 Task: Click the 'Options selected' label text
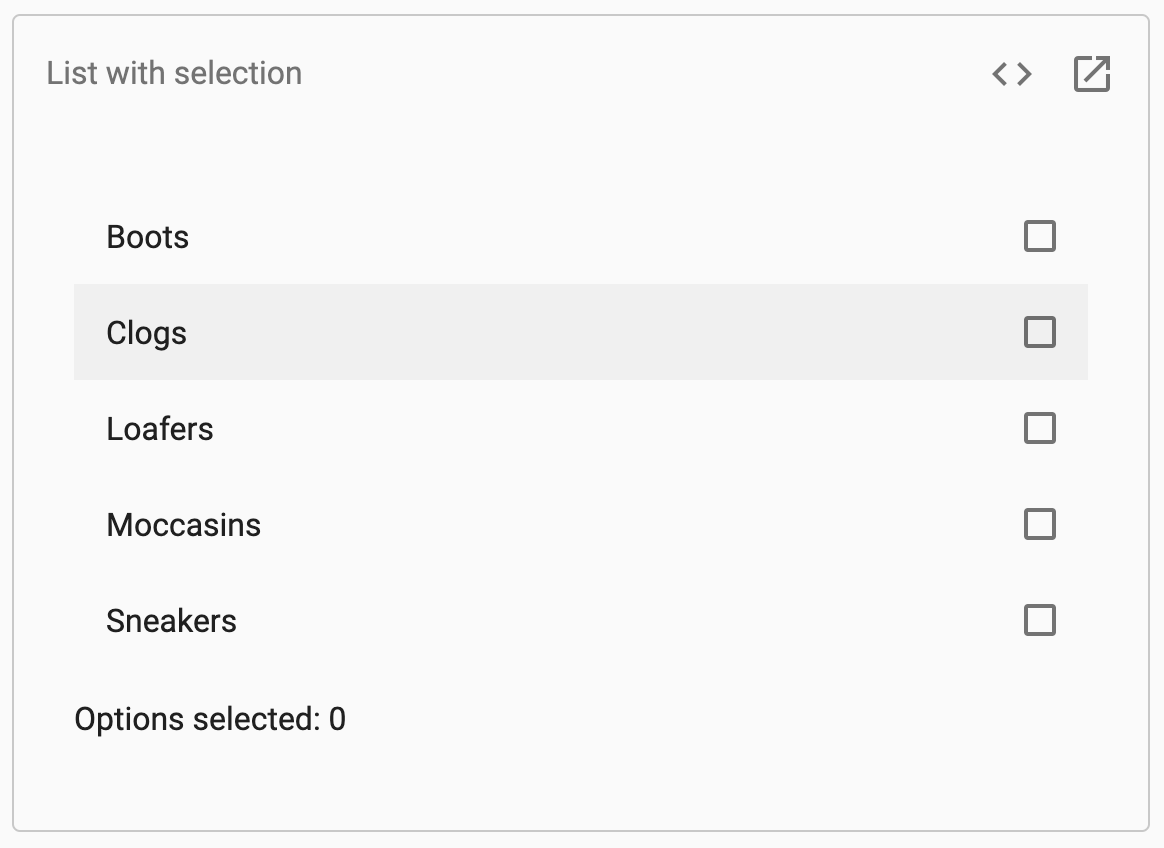click(x=197, y=719)
